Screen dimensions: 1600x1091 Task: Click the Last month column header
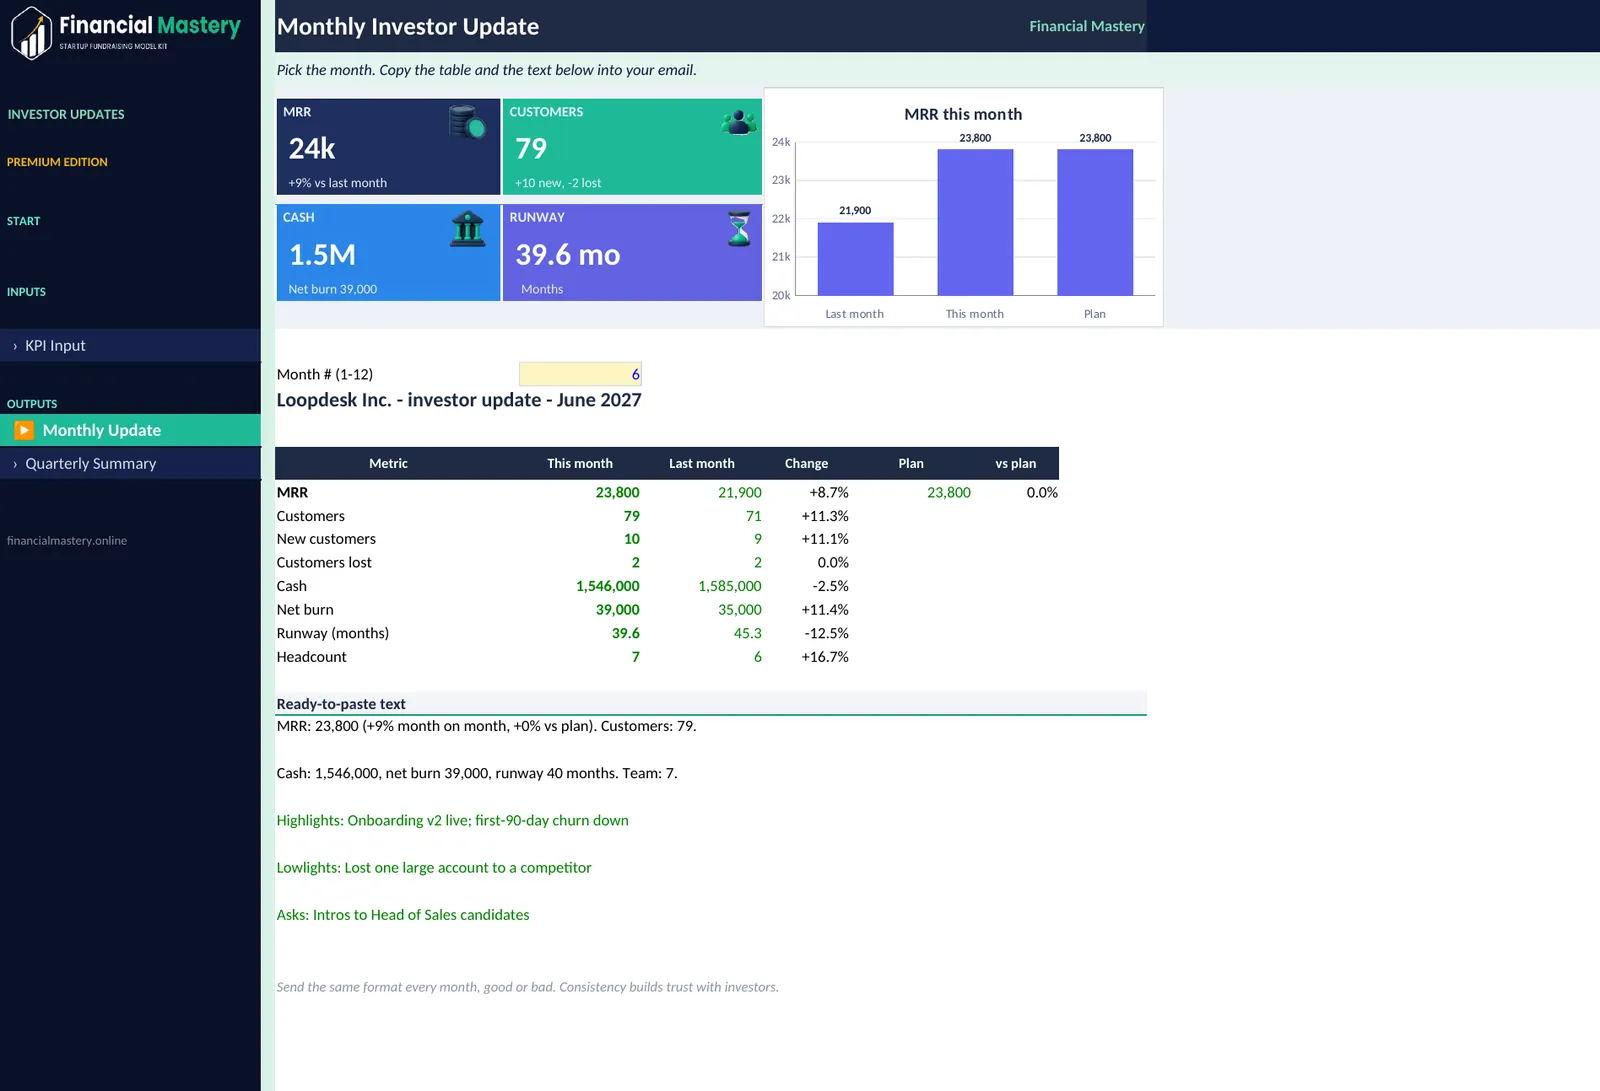click(702, 463)
